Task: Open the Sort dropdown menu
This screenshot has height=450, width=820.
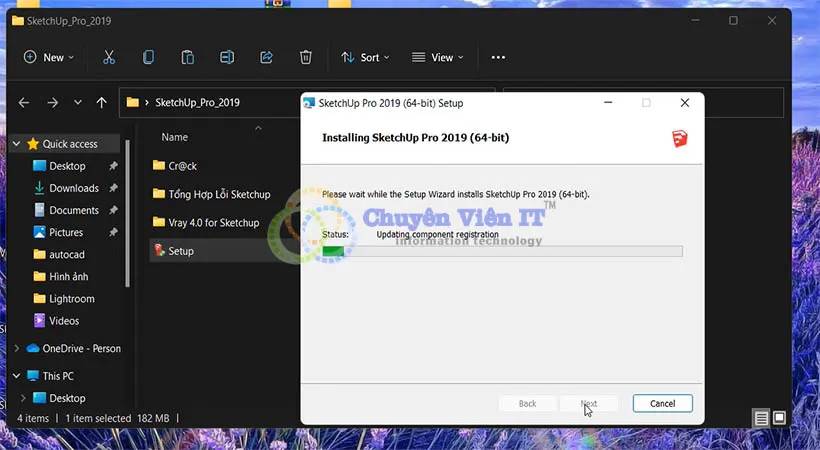Action: click(366, 58)
